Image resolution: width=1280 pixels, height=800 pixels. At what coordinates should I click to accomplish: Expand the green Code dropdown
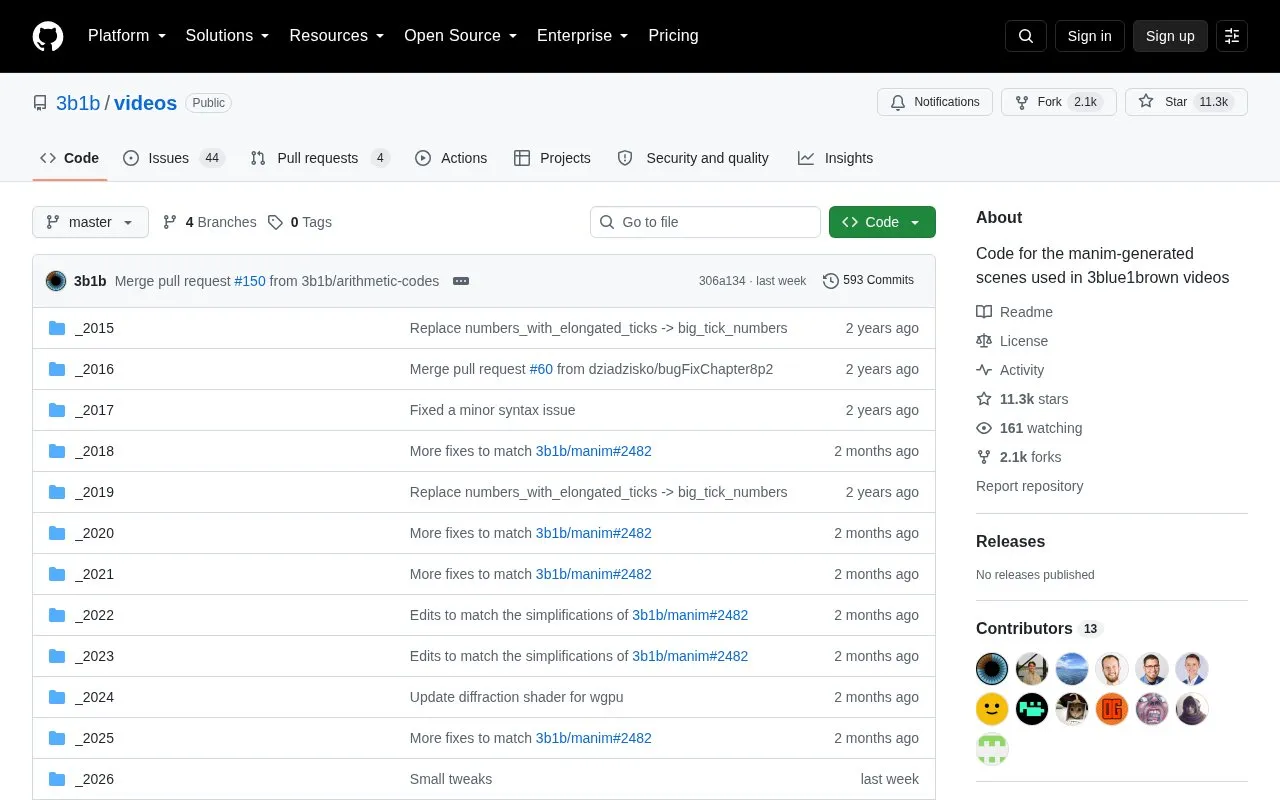tap(882, 222)
